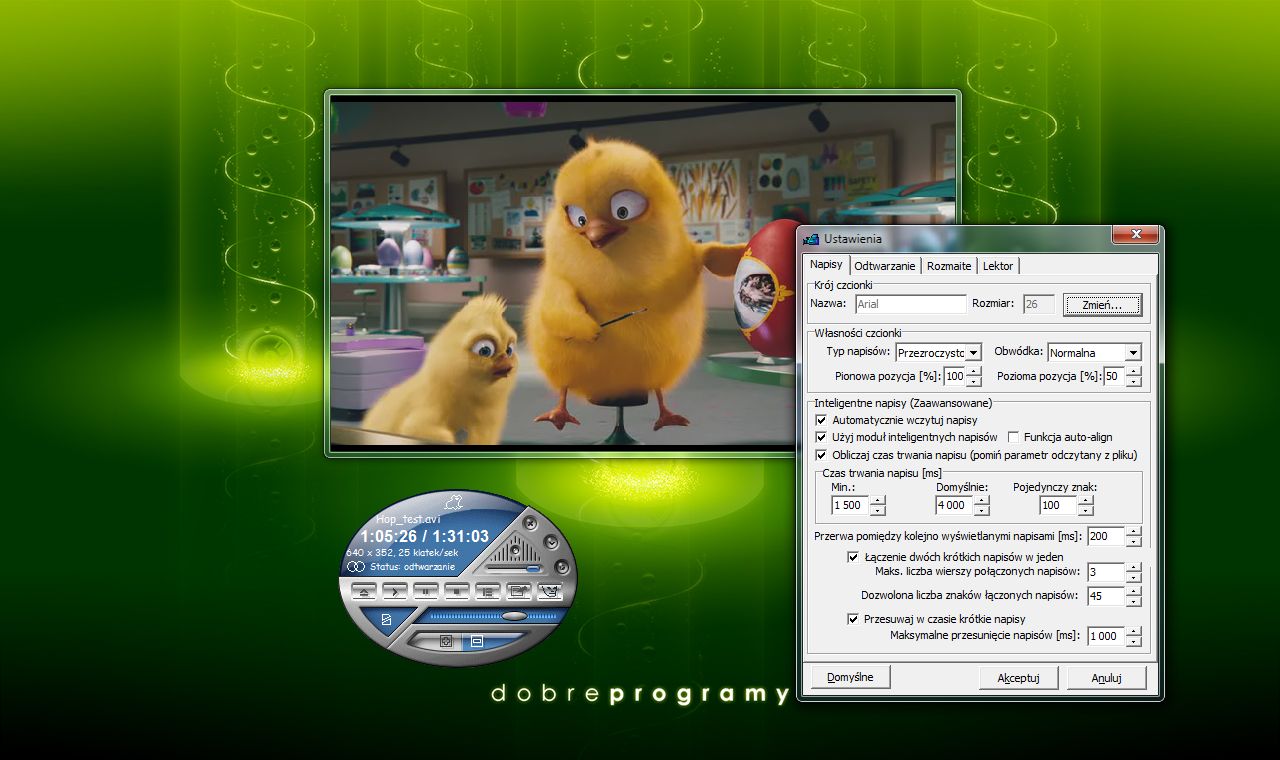
Task: Click the play arrow button in player
Action: pos(395,592)
